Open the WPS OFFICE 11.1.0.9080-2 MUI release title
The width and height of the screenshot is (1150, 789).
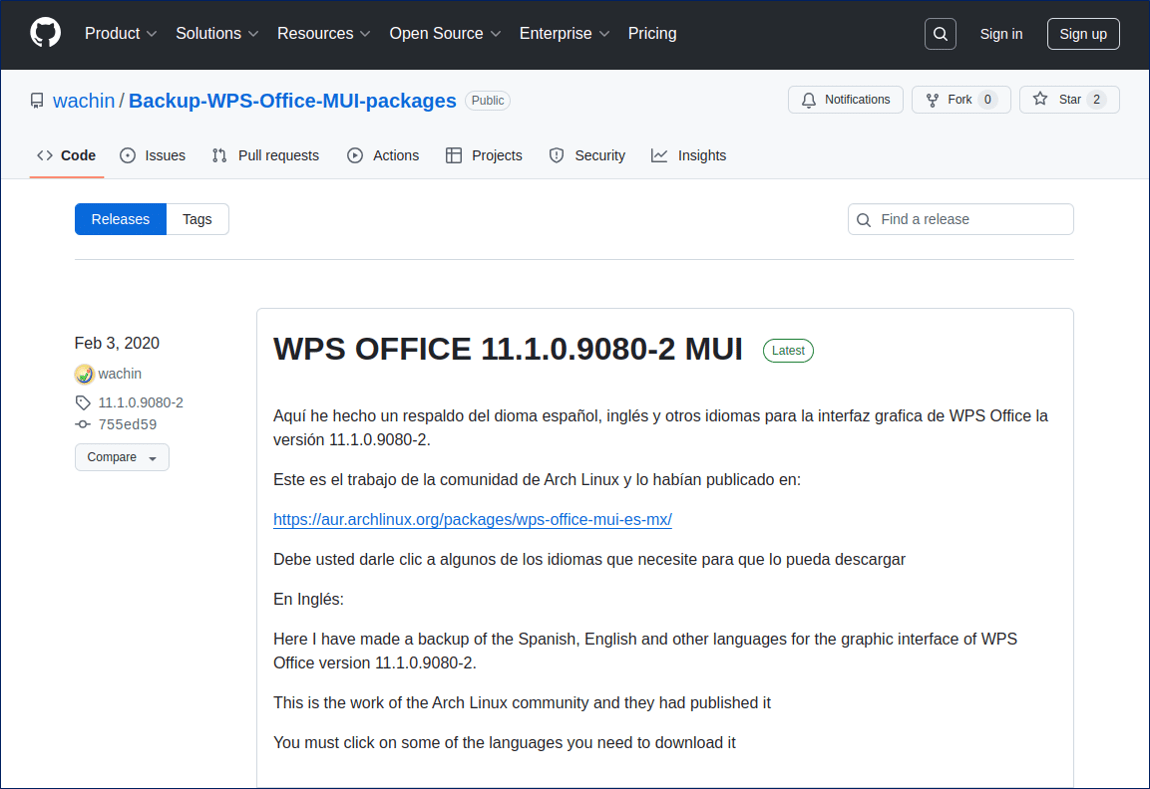click(508, 349)
